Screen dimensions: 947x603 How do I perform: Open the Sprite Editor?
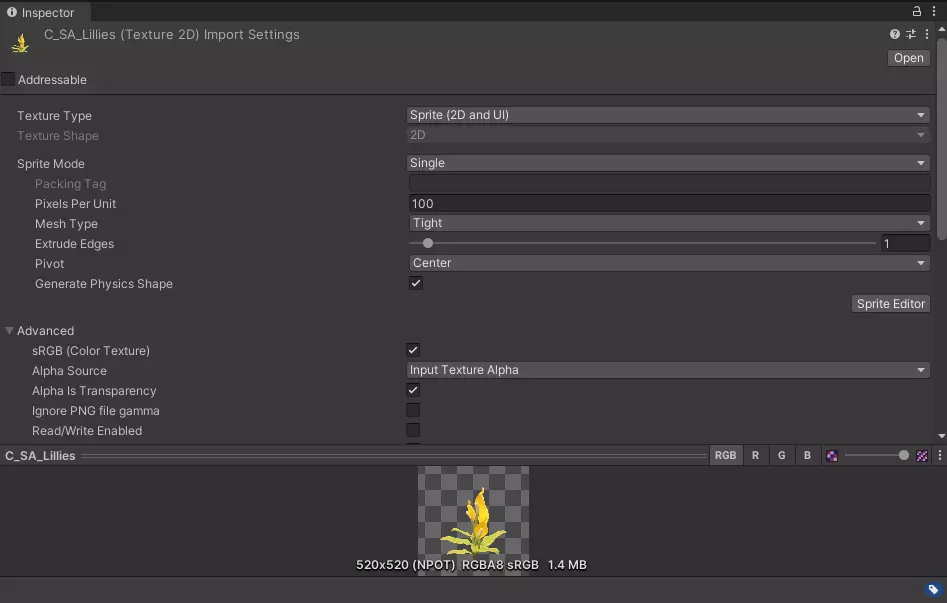coord(891,304)
